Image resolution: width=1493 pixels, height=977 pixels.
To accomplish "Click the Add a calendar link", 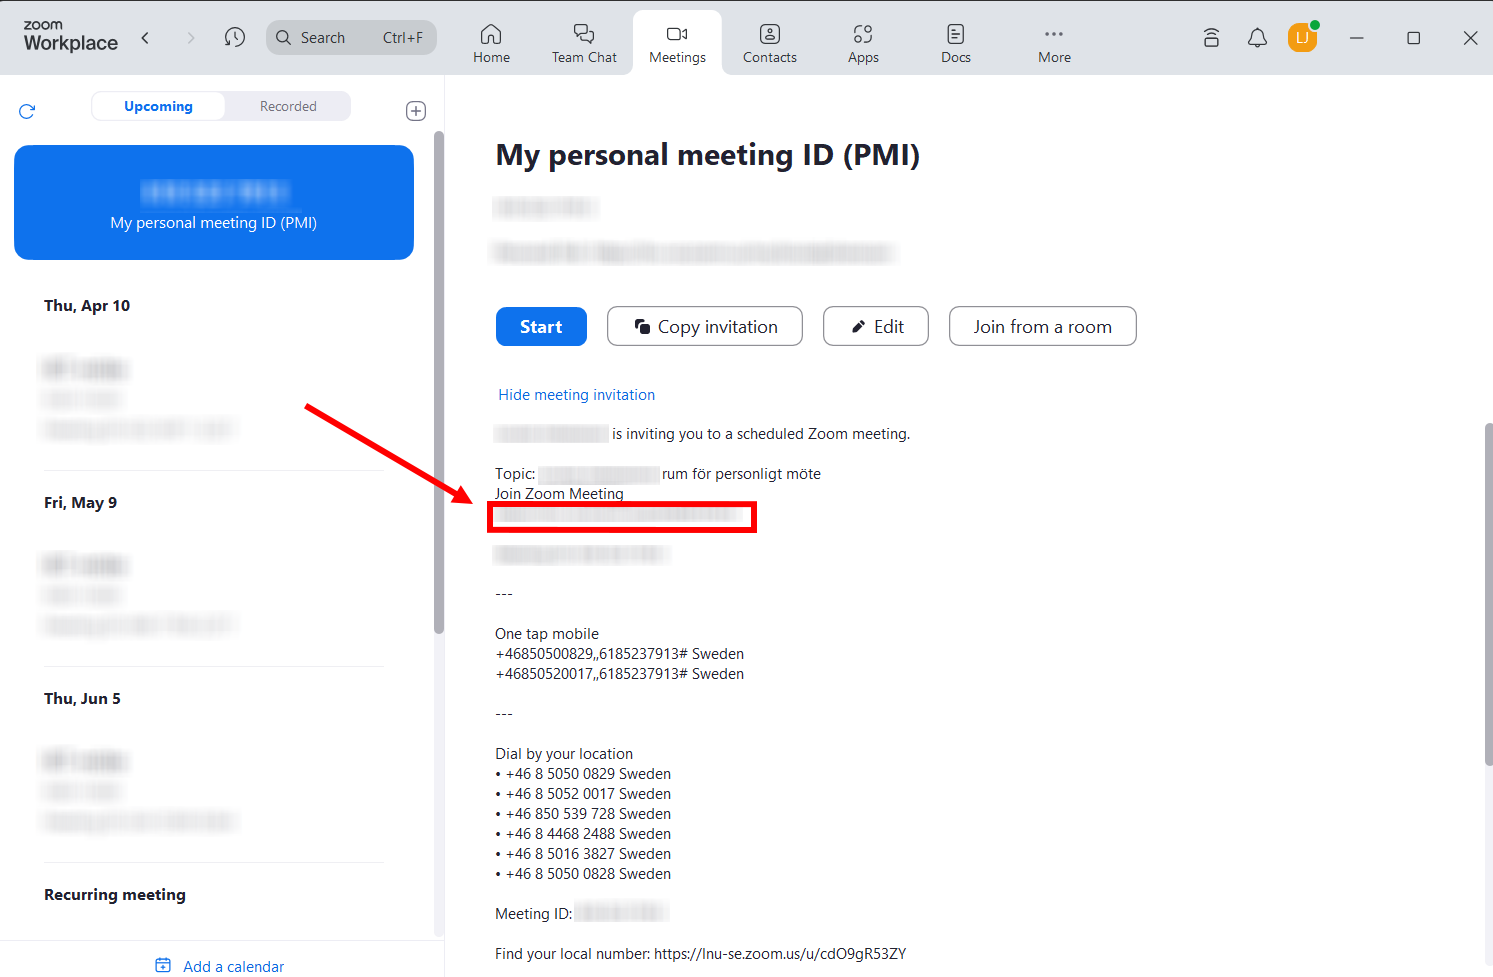I will coord(220,966).
